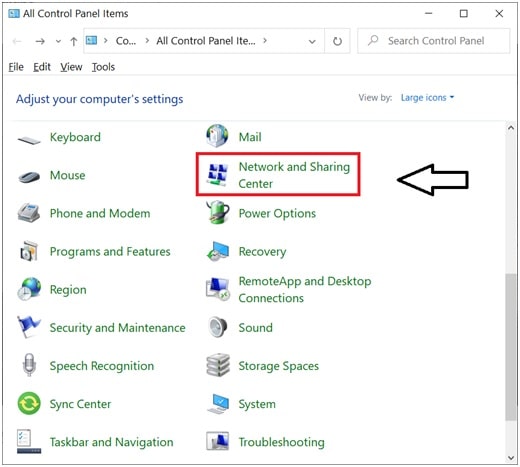Open the View by Large icons dropdown
The height and width of the screenshot is (467, 520).
click(x=427, y=98)
